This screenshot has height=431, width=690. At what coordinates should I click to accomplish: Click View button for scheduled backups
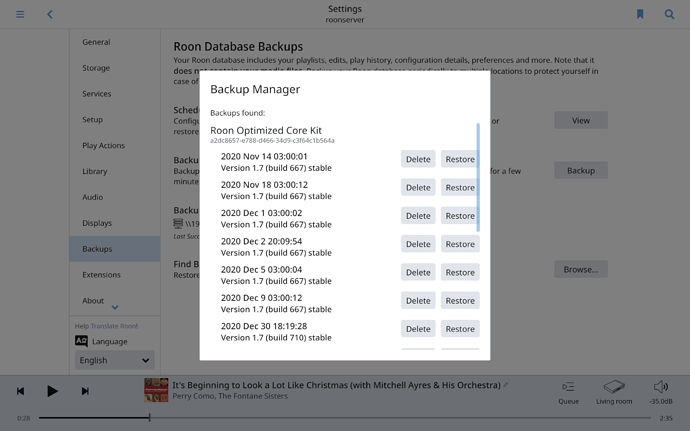pyautogui.click(x=581, y=120)
